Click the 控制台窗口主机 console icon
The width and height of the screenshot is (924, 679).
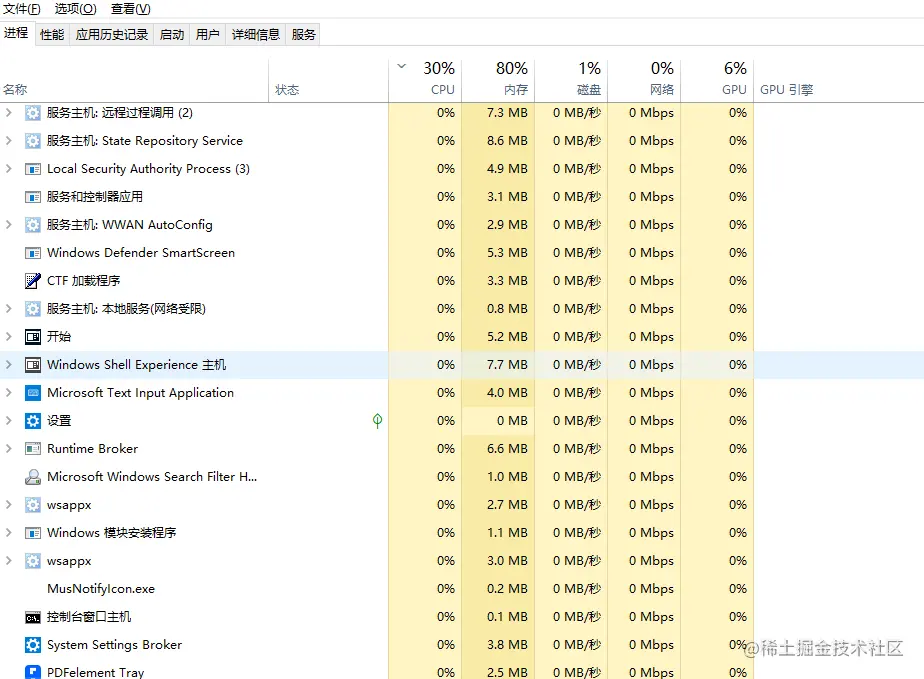click(33, 617)
